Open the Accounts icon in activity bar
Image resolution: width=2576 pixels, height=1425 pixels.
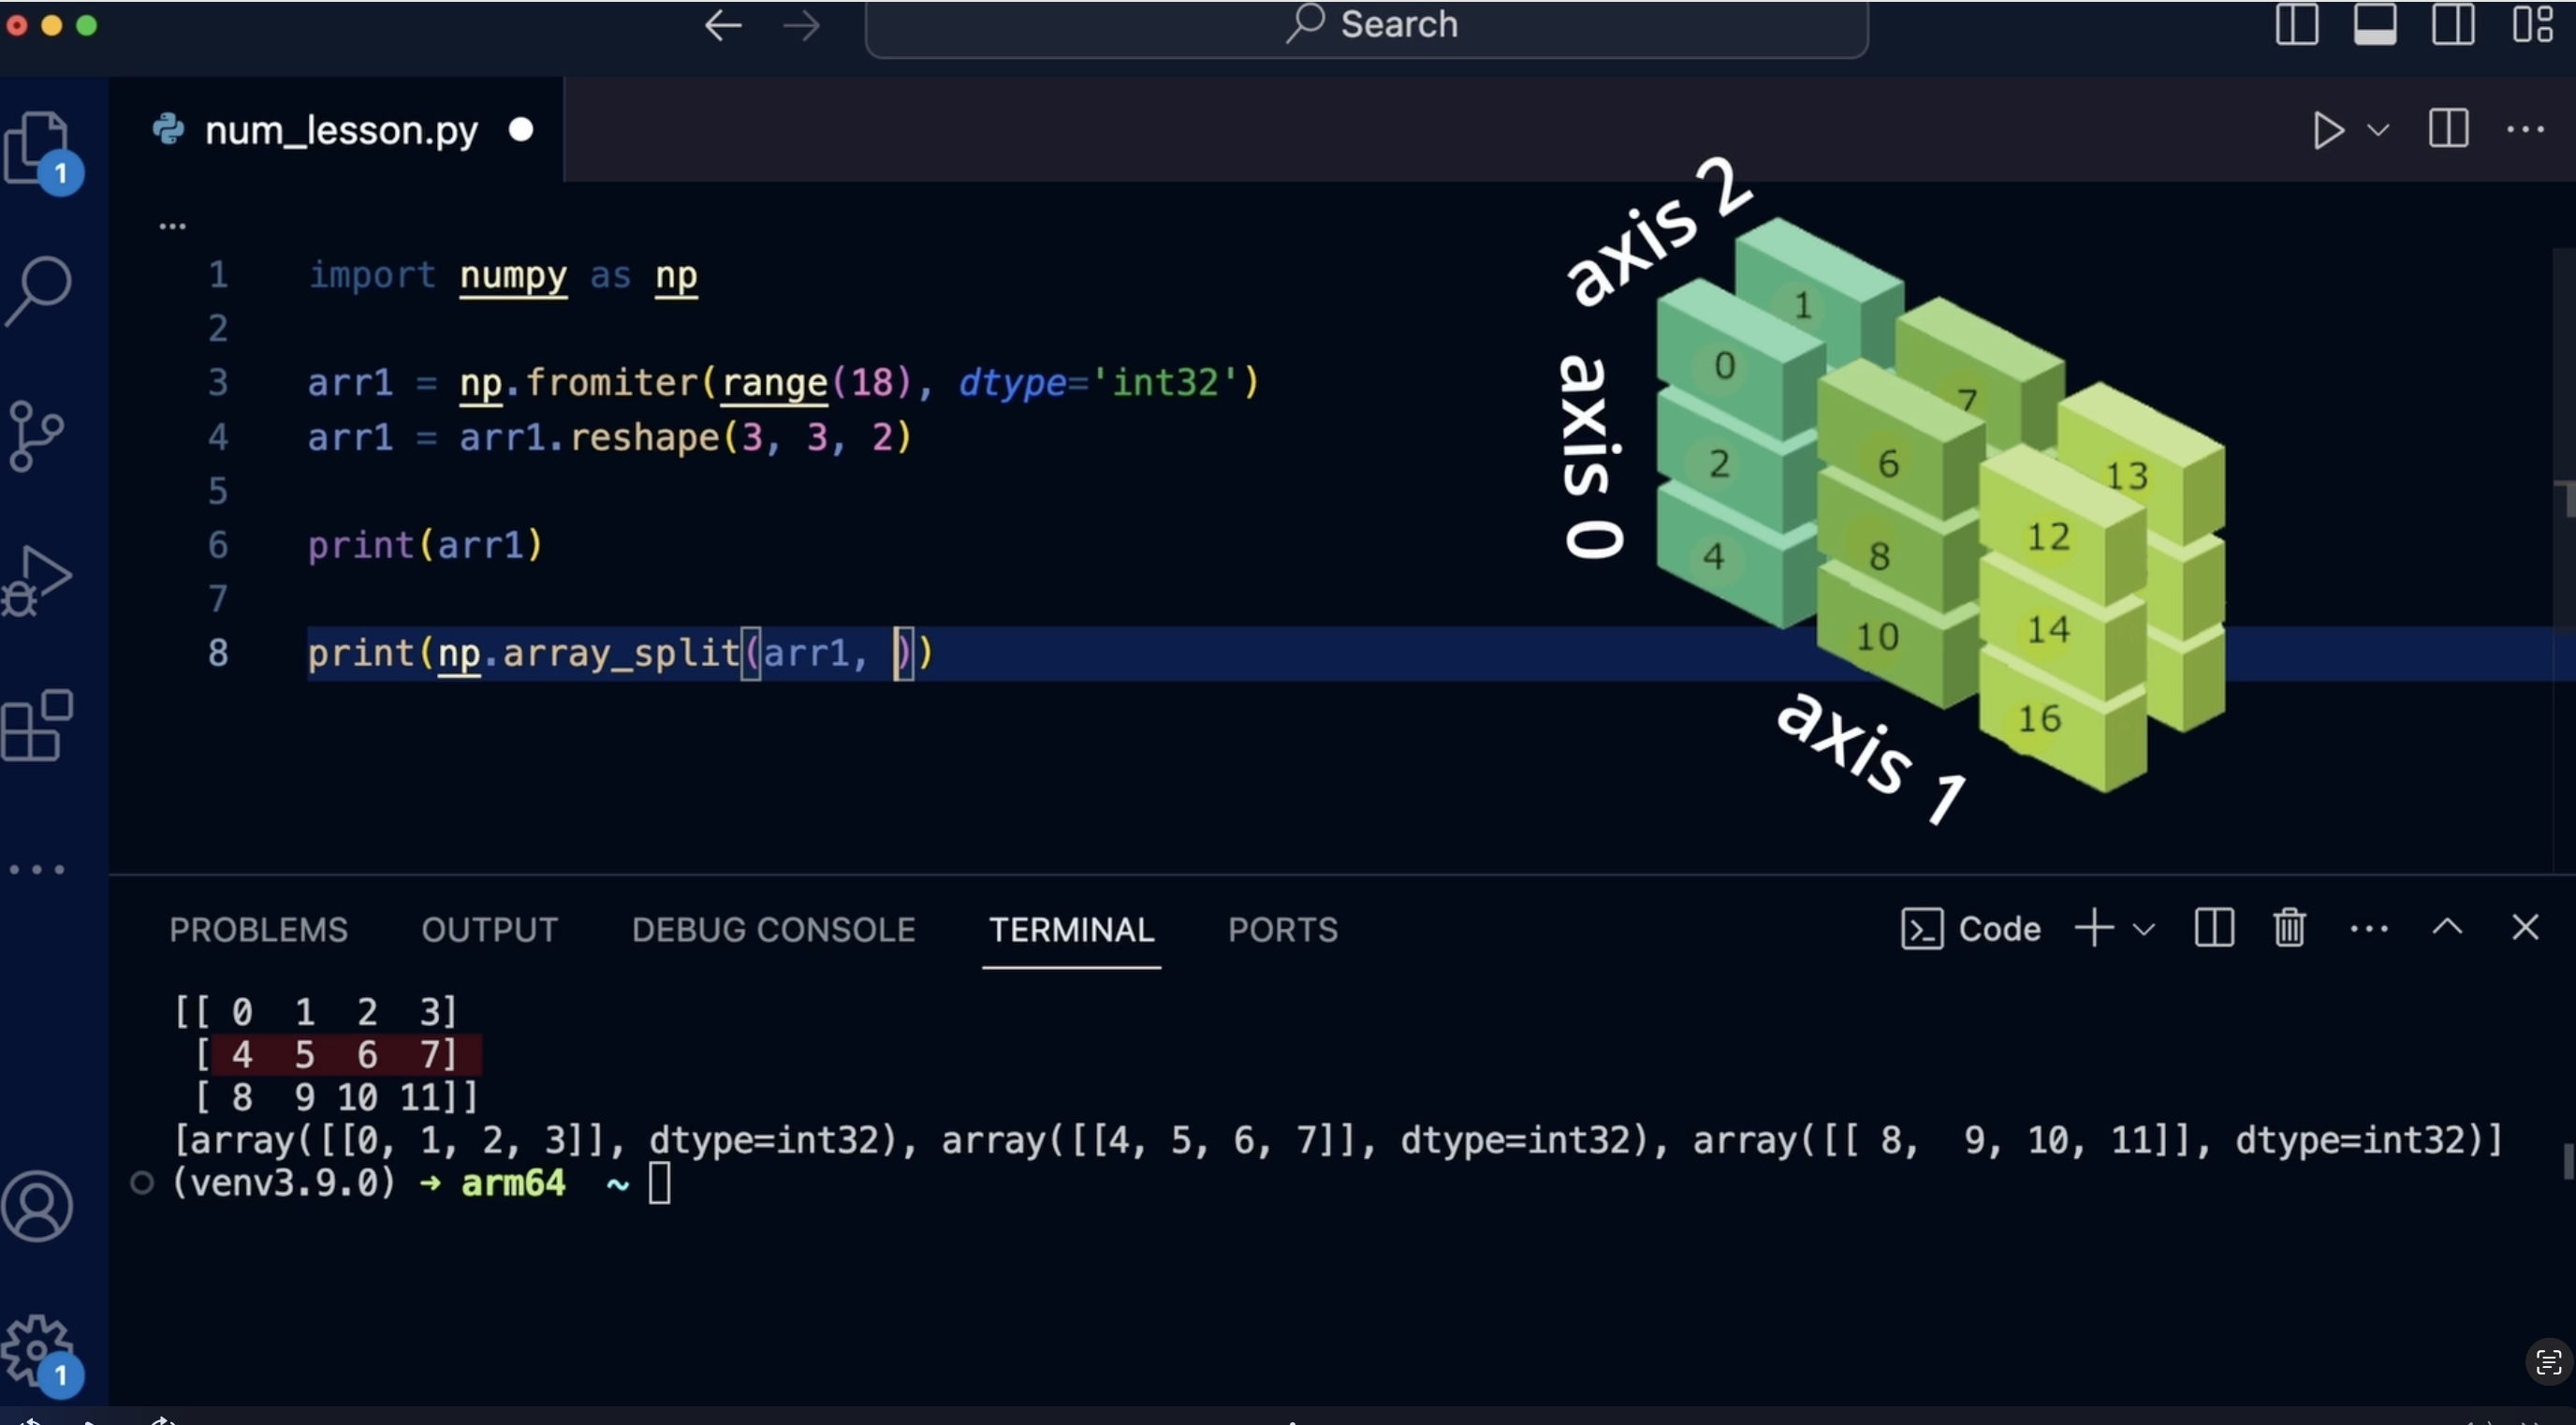click(x=38, y=1207)
